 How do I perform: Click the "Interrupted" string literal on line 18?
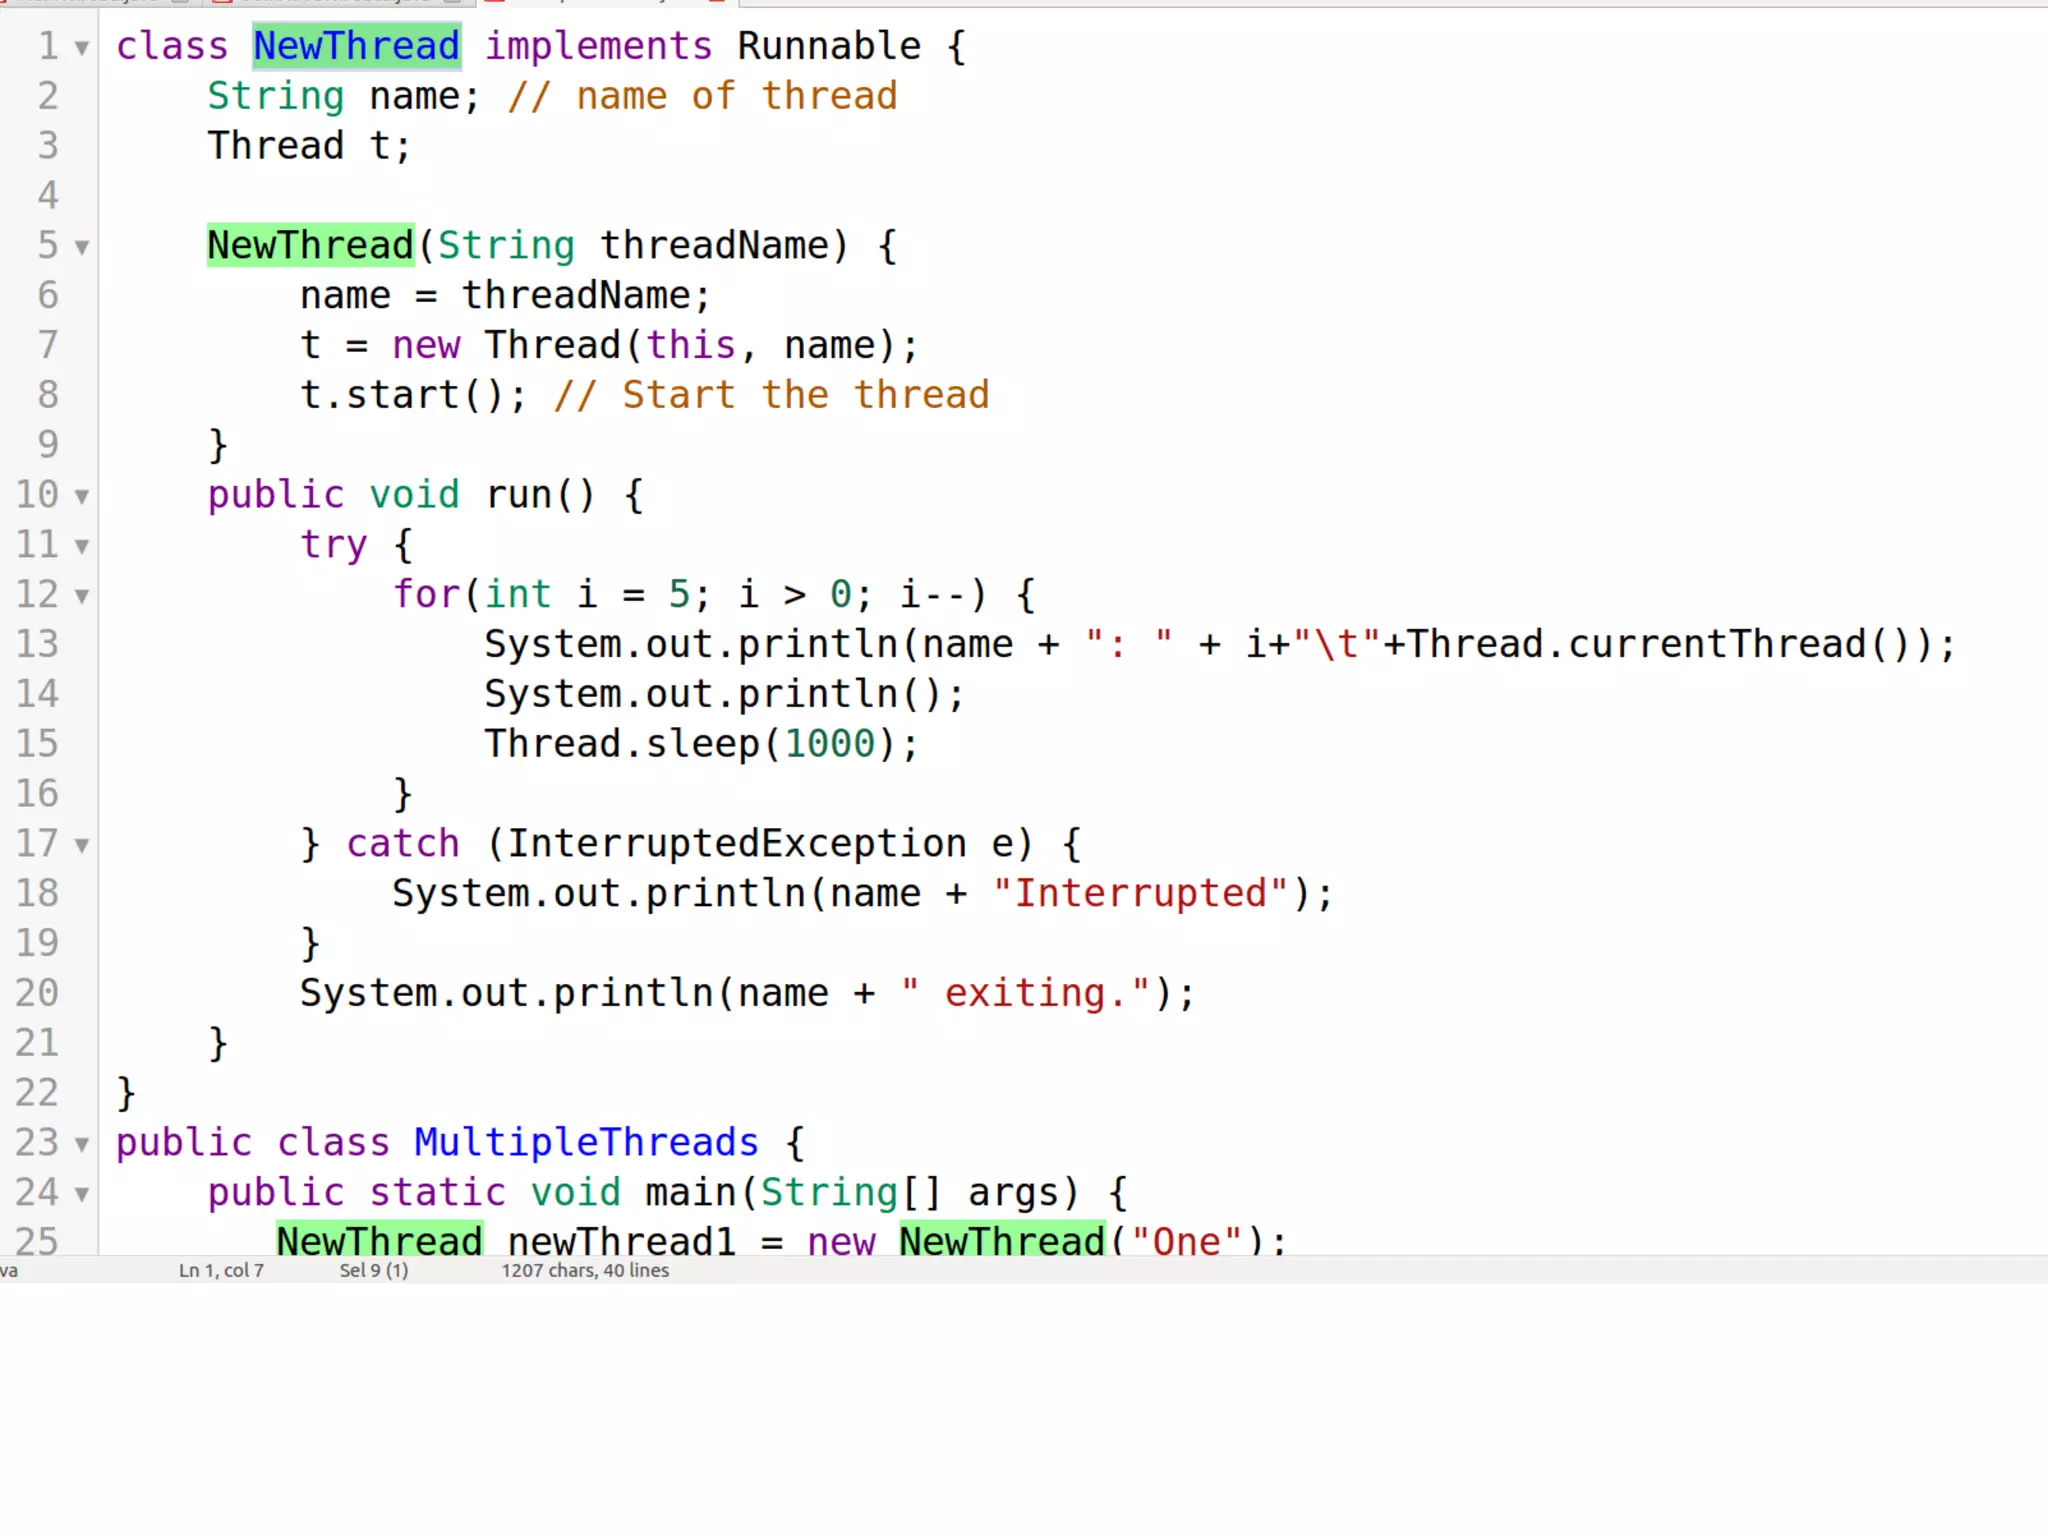[x=1141, y=893]
